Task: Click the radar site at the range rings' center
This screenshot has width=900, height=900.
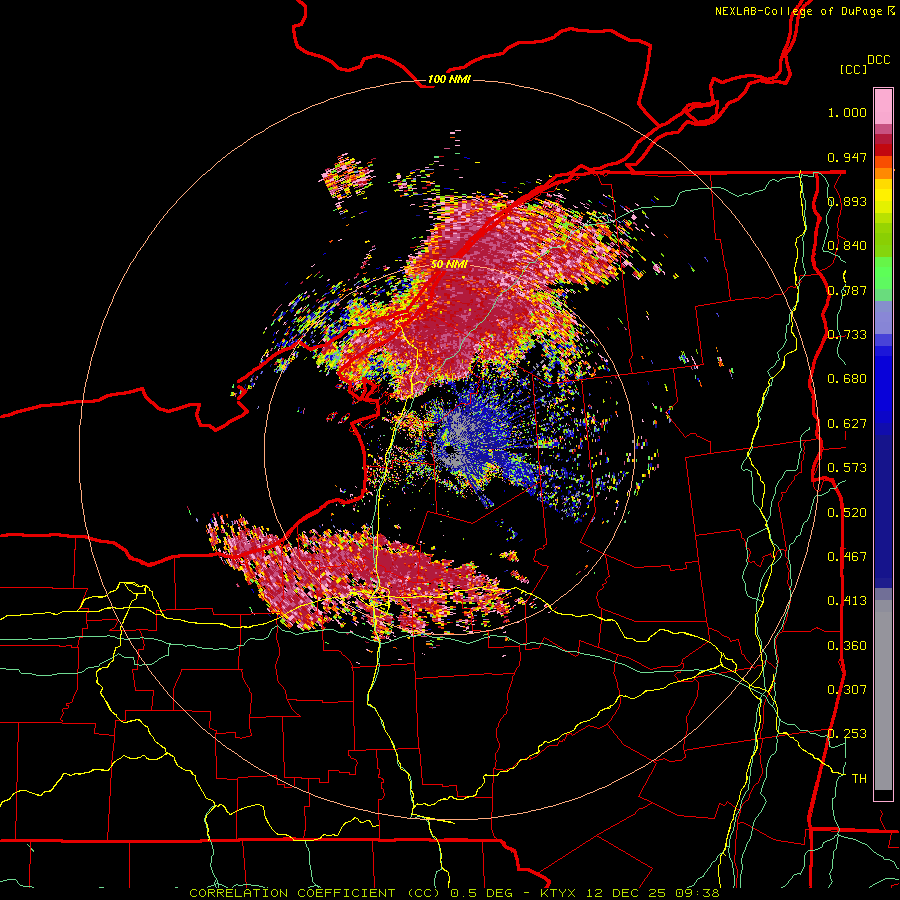Action: click(449, 450)
